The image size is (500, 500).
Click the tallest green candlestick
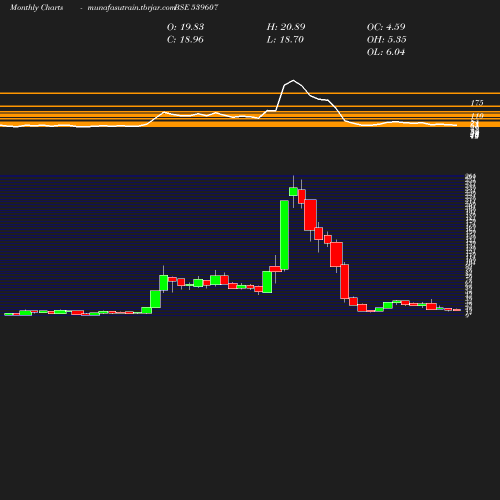point(284,235)
